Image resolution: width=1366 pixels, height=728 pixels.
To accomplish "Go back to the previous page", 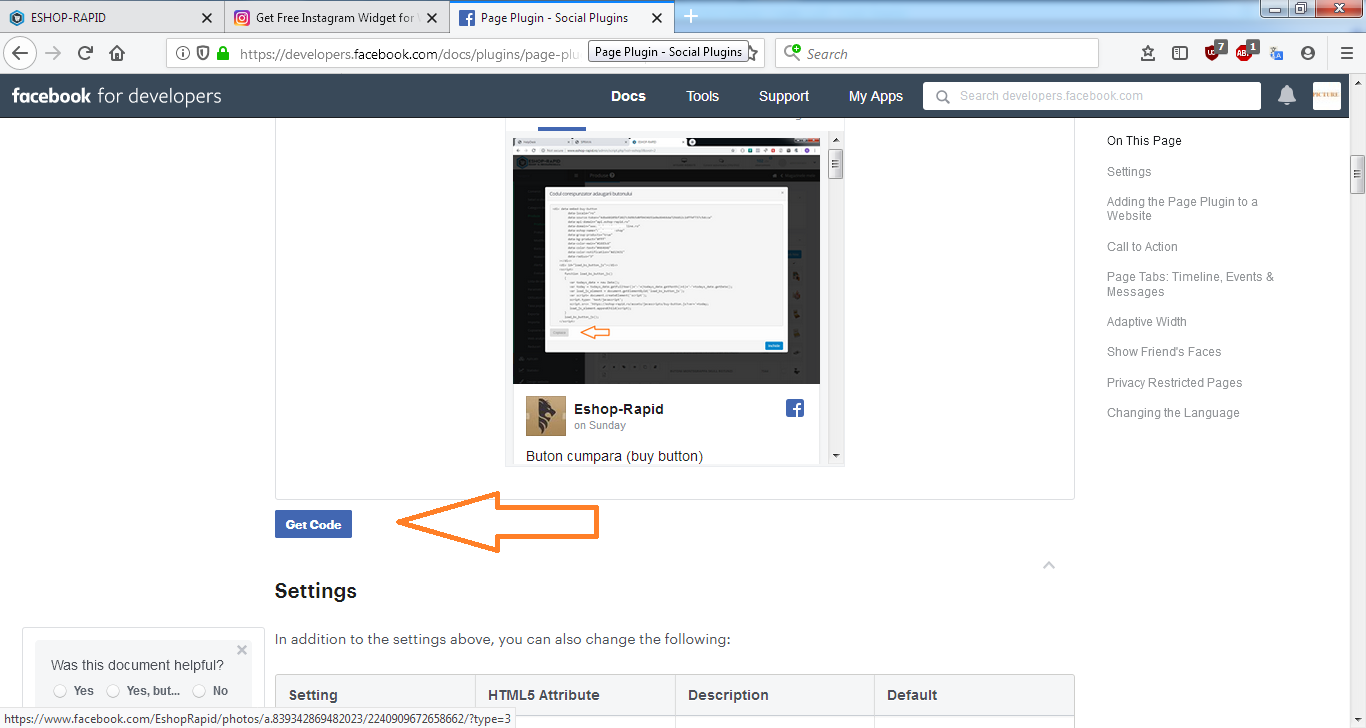I will point(21,53).
